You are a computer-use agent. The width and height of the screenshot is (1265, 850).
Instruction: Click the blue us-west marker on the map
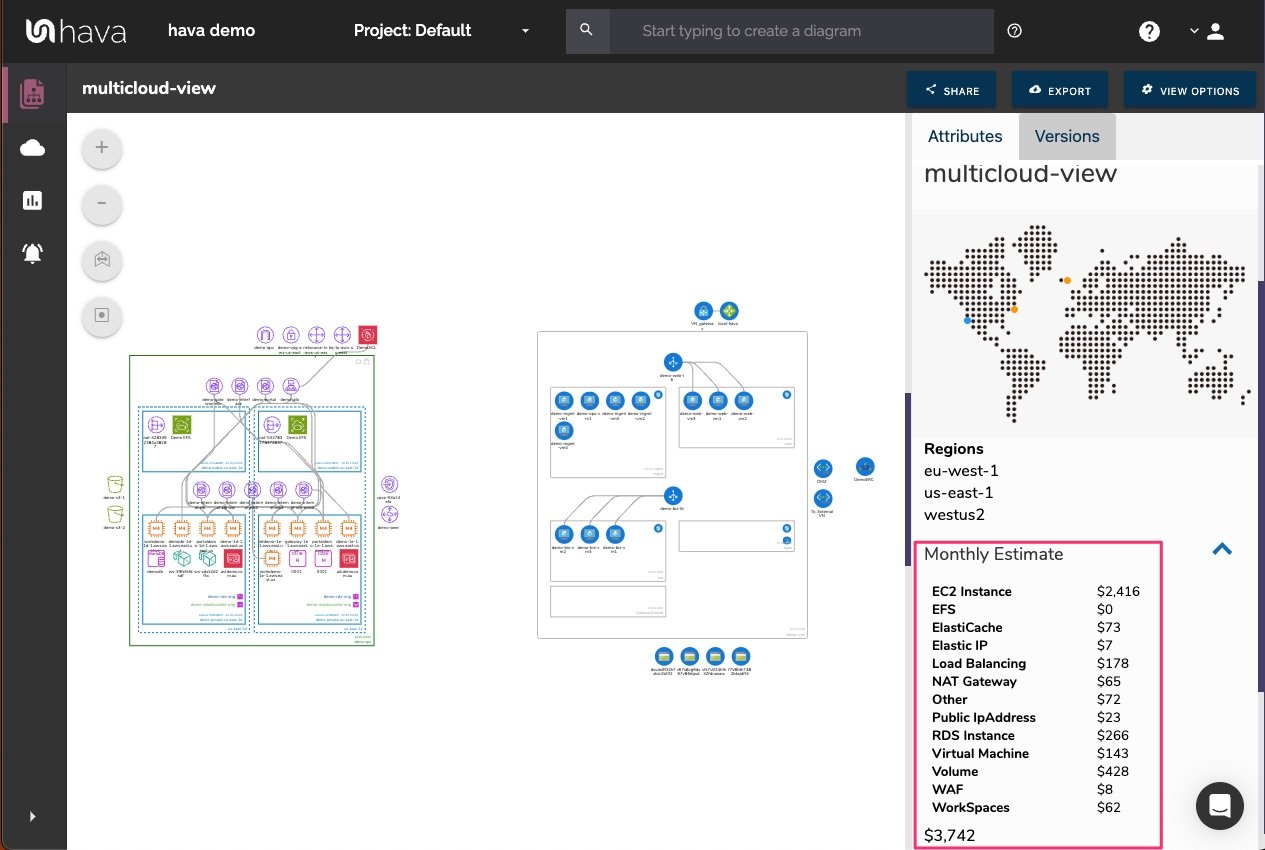[x=968, y=320]
